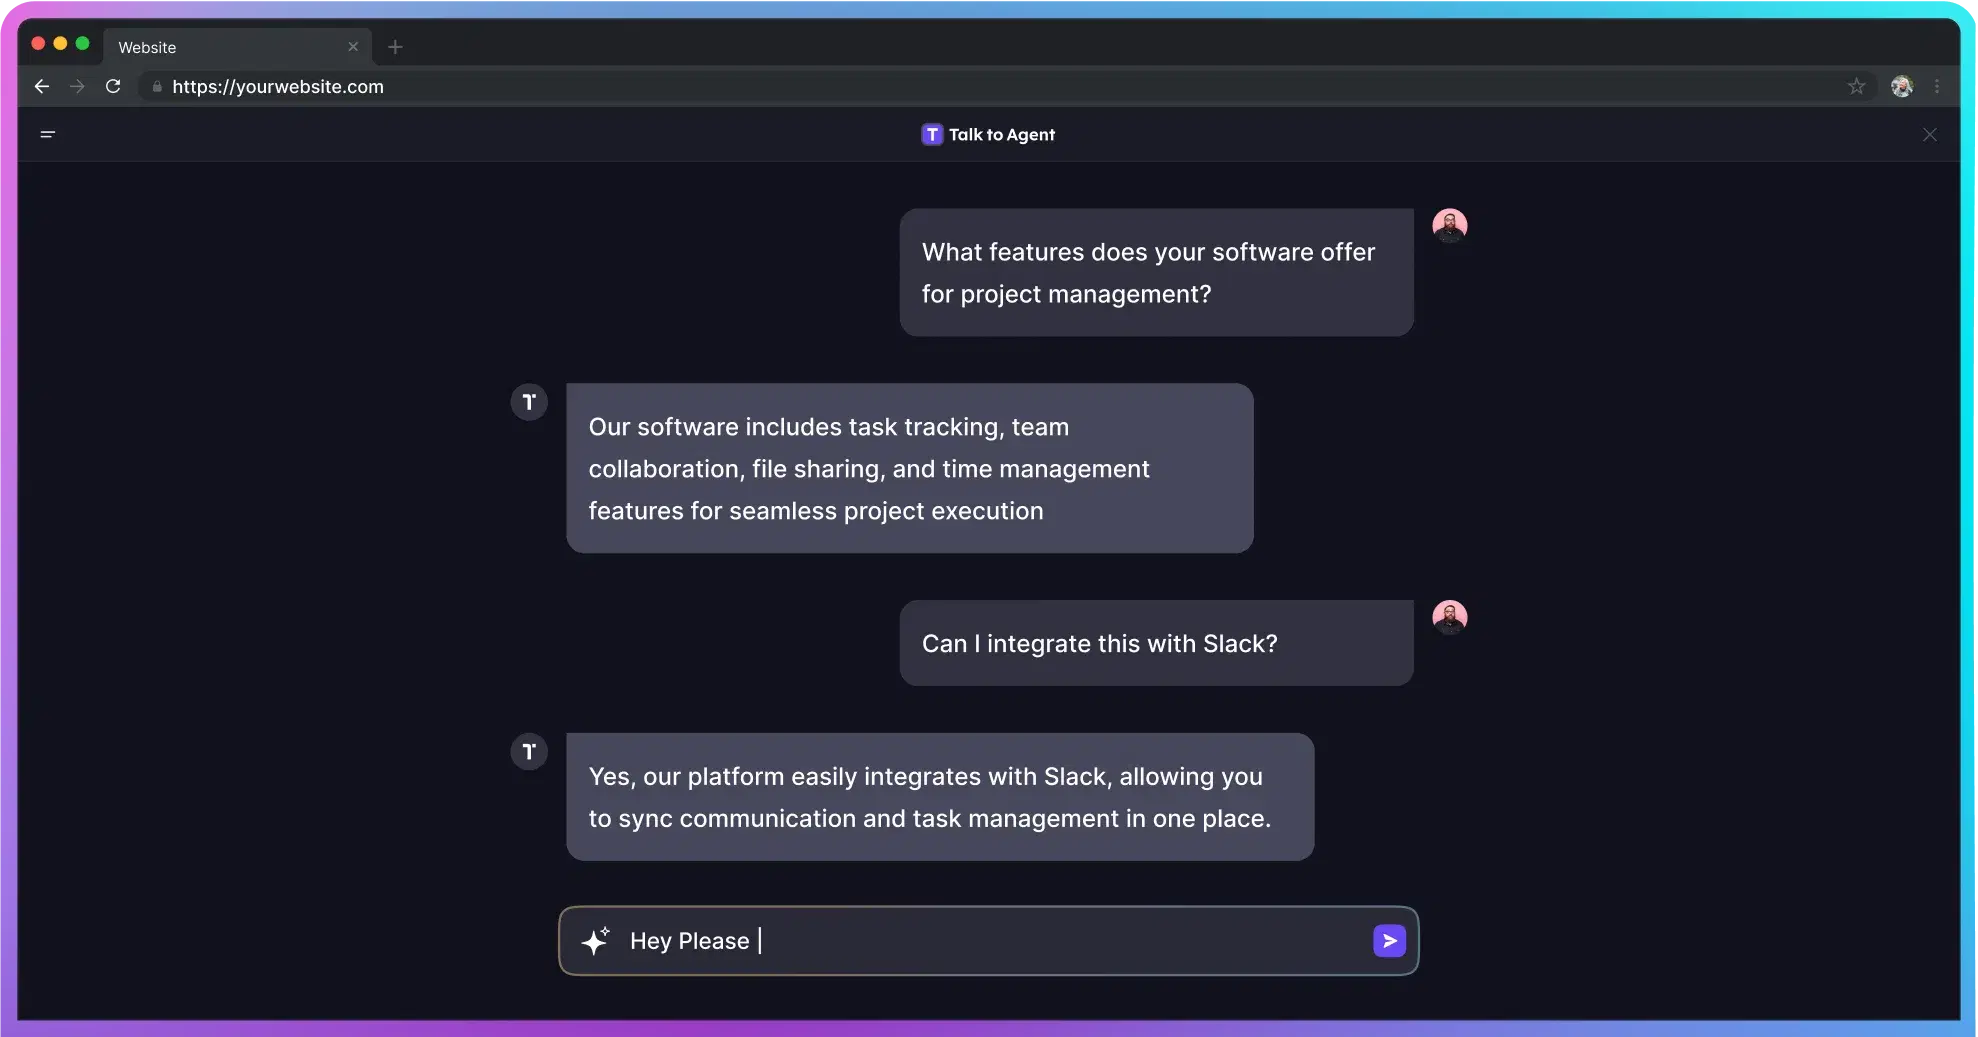The image size is (1978, 1037).
Task: Click user avatar beside the Slack question
Action: [x=1449, y=617]
